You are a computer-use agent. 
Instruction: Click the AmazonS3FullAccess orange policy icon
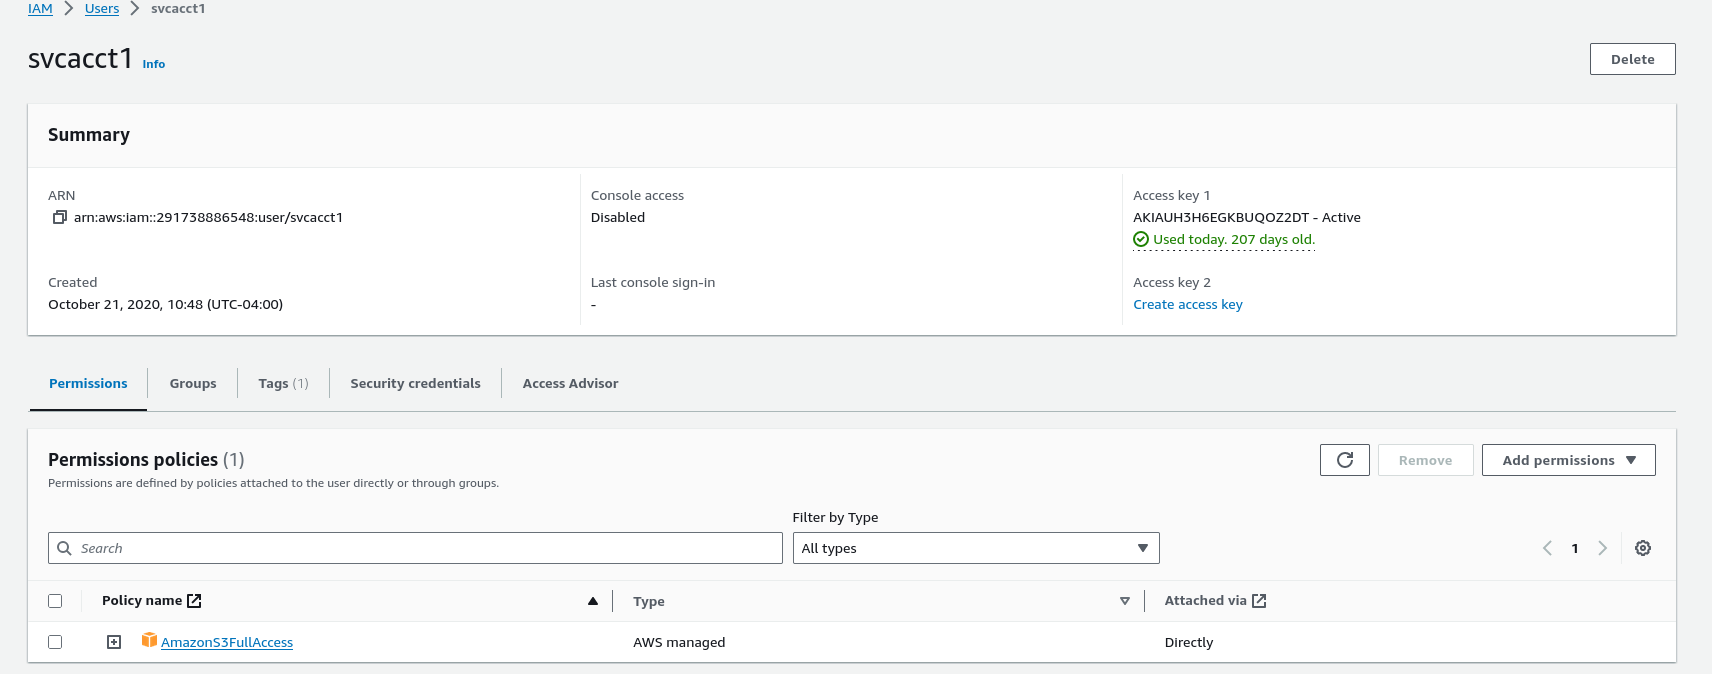[149, 640]
